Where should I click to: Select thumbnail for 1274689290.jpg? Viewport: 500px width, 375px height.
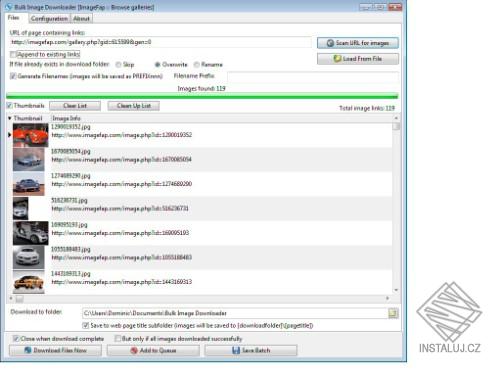tap(29, 184)
